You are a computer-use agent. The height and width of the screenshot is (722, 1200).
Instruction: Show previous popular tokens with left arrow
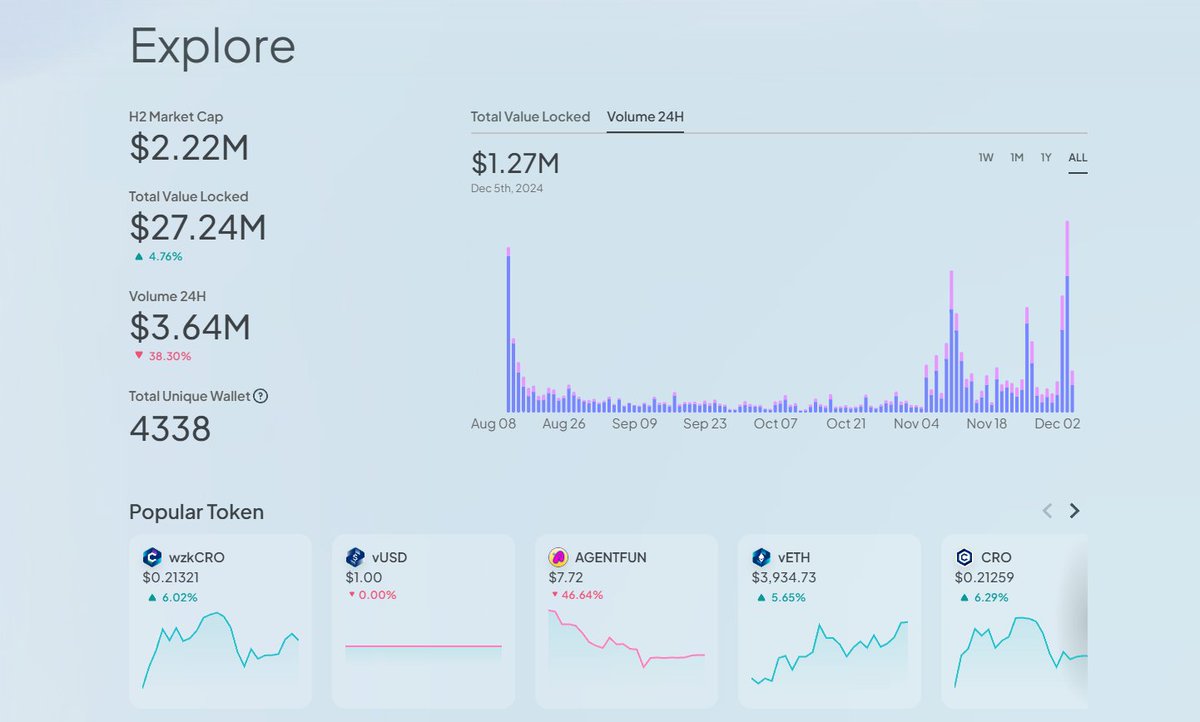pyautogui.click(x=1047, y=511)
